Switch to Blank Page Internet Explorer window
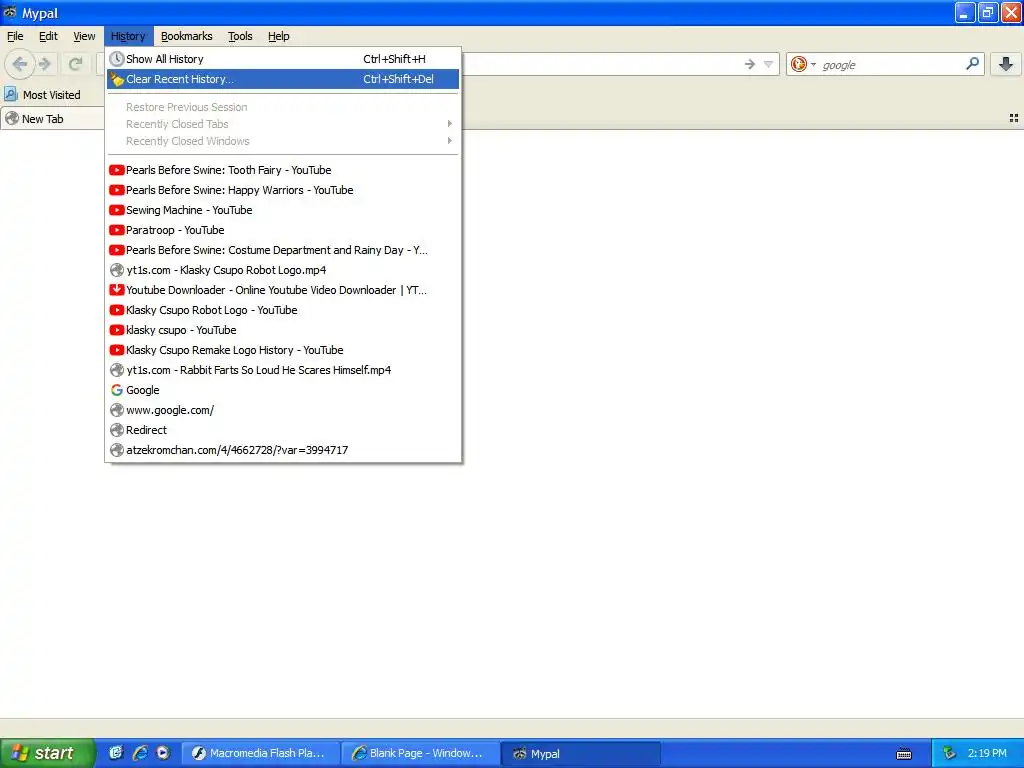The height and width of the screenshot is (768, 1024). (x=421, y=754)
